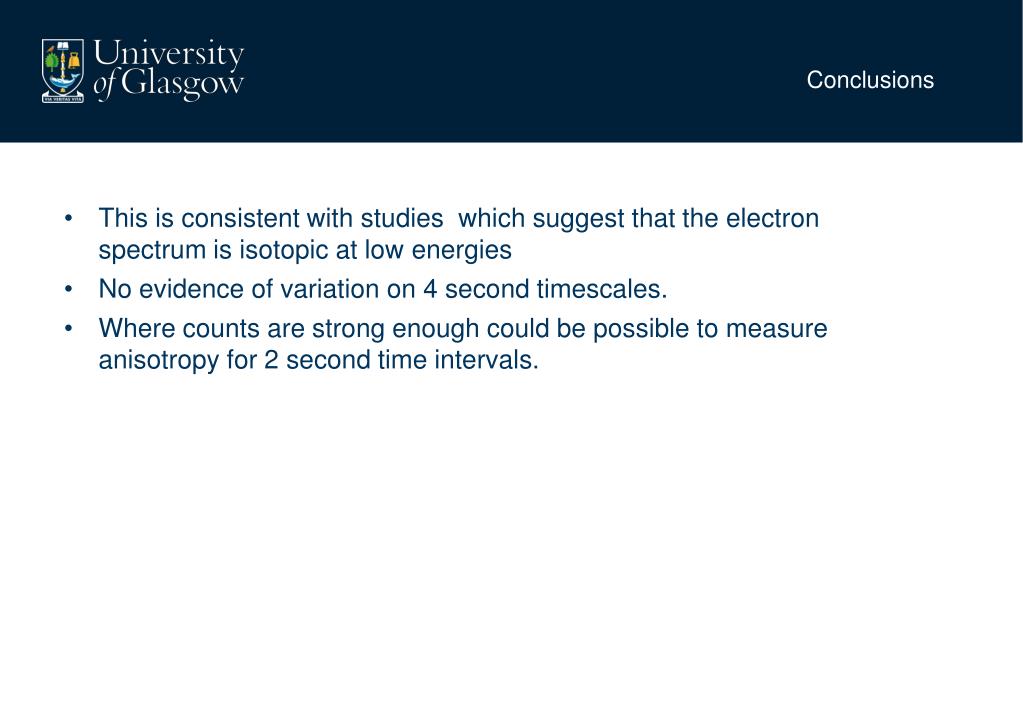Click the word 'timescales.' in second bullet
Image resolution: width=1023 pixels, height=708 pixels.
[602, 289]
